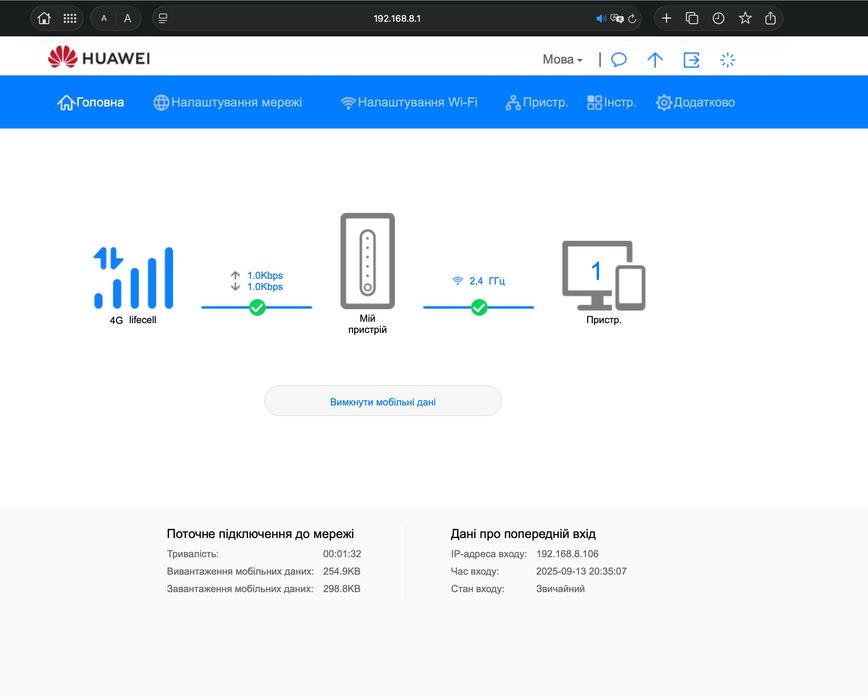Click login time 2025-09-13 20:35:07
This screenshot has height=700, width=868.
pos(581,571)
